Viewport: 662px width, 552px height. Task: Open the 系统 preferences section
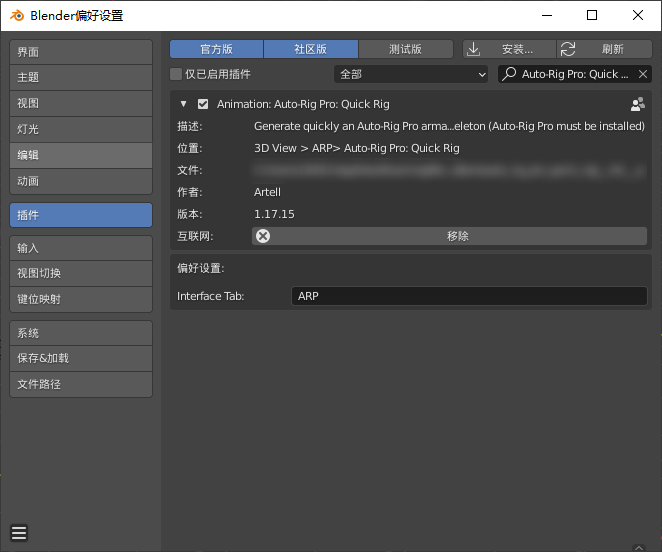tap(81, 333)
